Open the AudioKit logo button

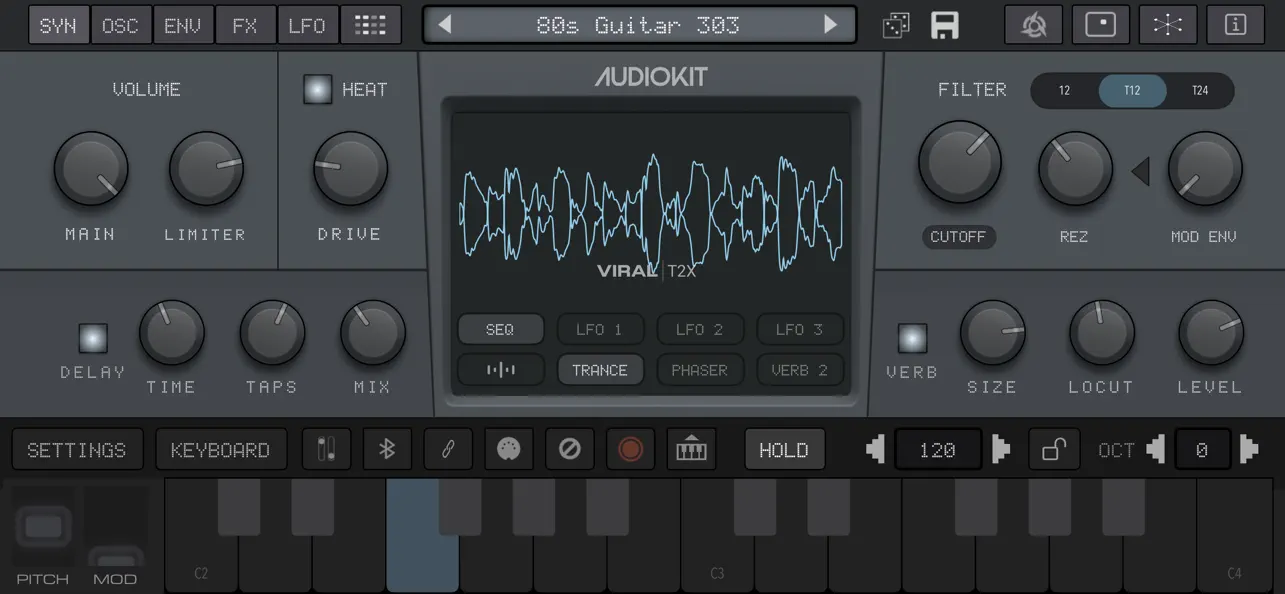(x=1033, y=26)
